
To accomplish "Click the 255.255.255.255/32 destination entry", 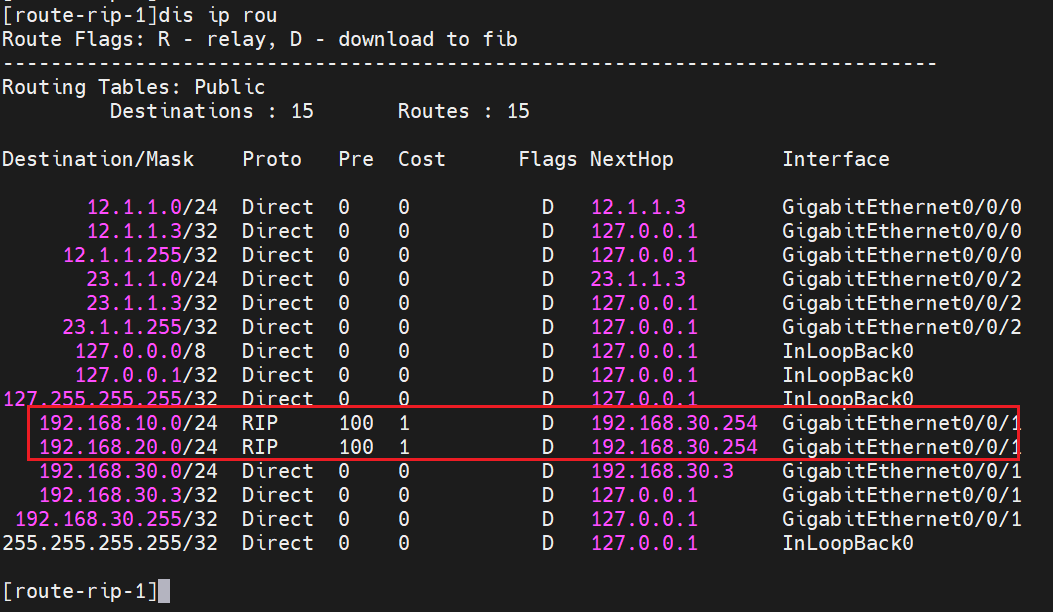I will tap(110, 543).
